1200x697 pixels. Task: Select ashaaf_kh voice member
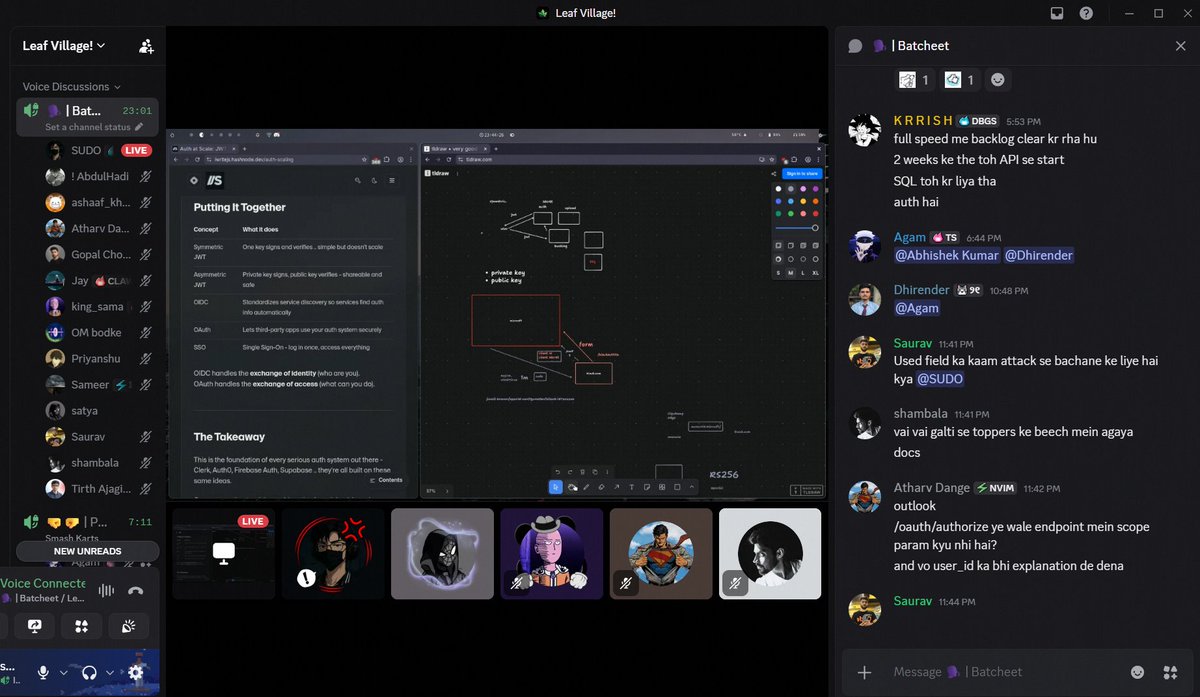point(98,202)
